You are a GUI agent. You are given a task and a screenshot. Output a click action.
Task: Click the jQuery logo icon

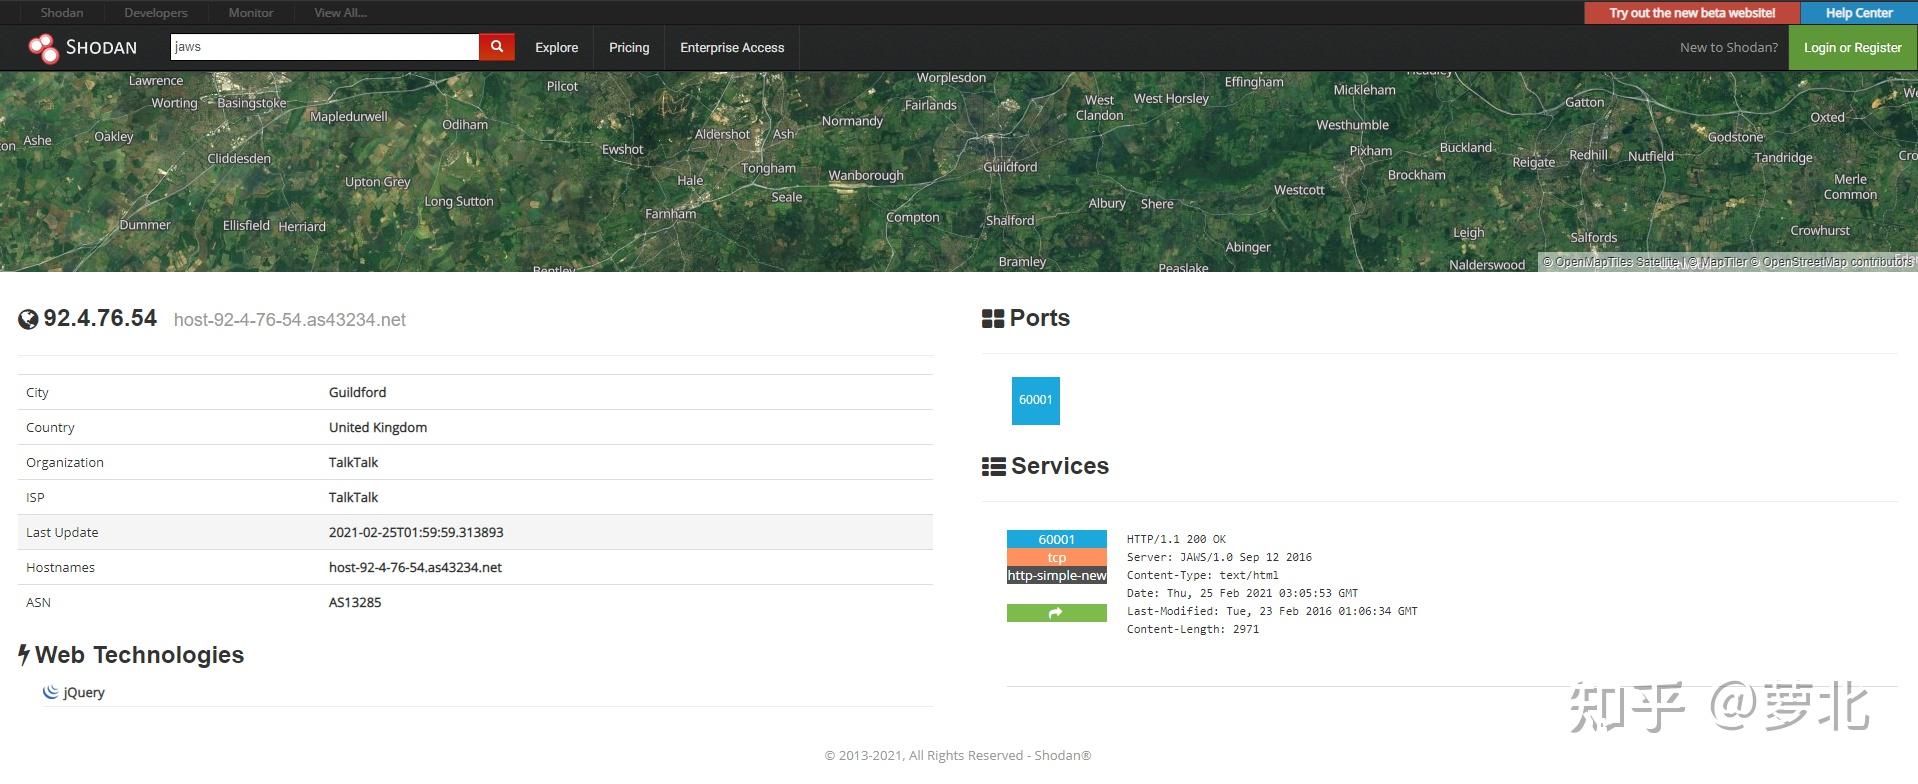point(50,692)
